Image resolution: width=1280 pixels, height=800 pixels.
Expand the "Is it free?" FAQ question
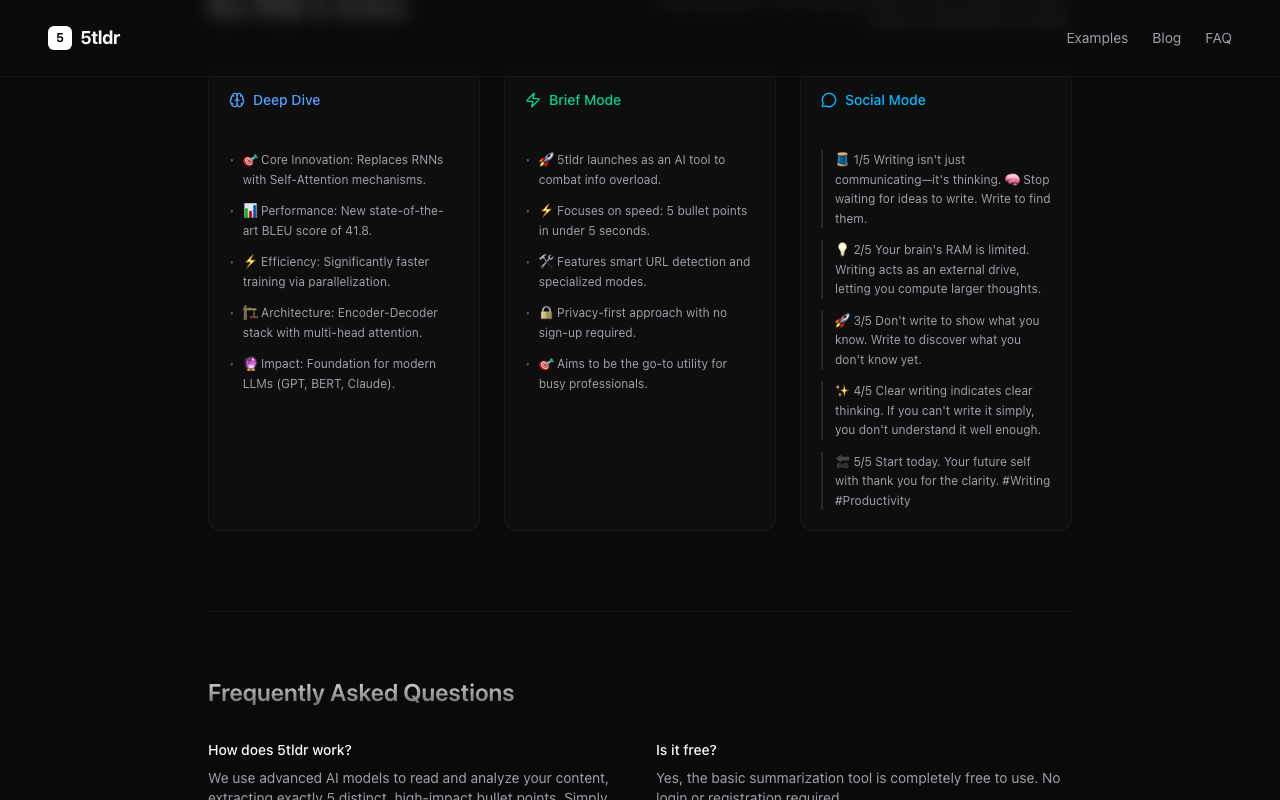click(x=686, y=750)
